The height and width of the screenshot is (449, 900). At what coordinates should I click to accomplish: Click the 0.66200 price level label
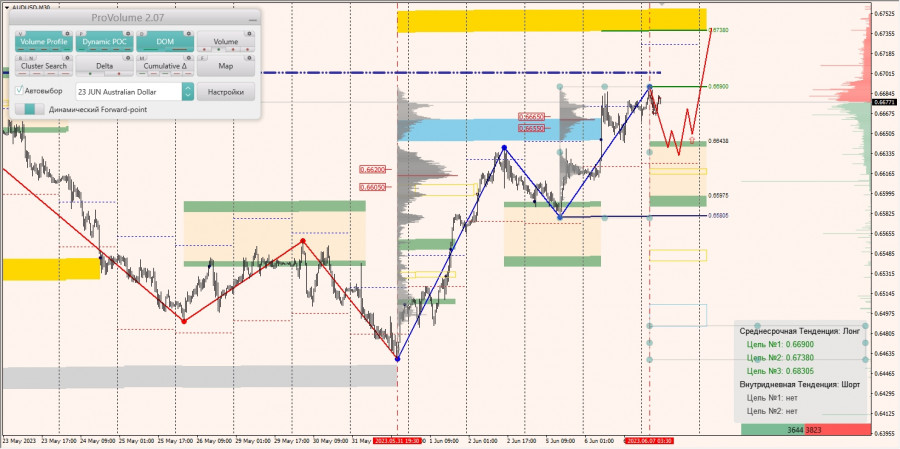pyautogui.click(x=372, y=169)
